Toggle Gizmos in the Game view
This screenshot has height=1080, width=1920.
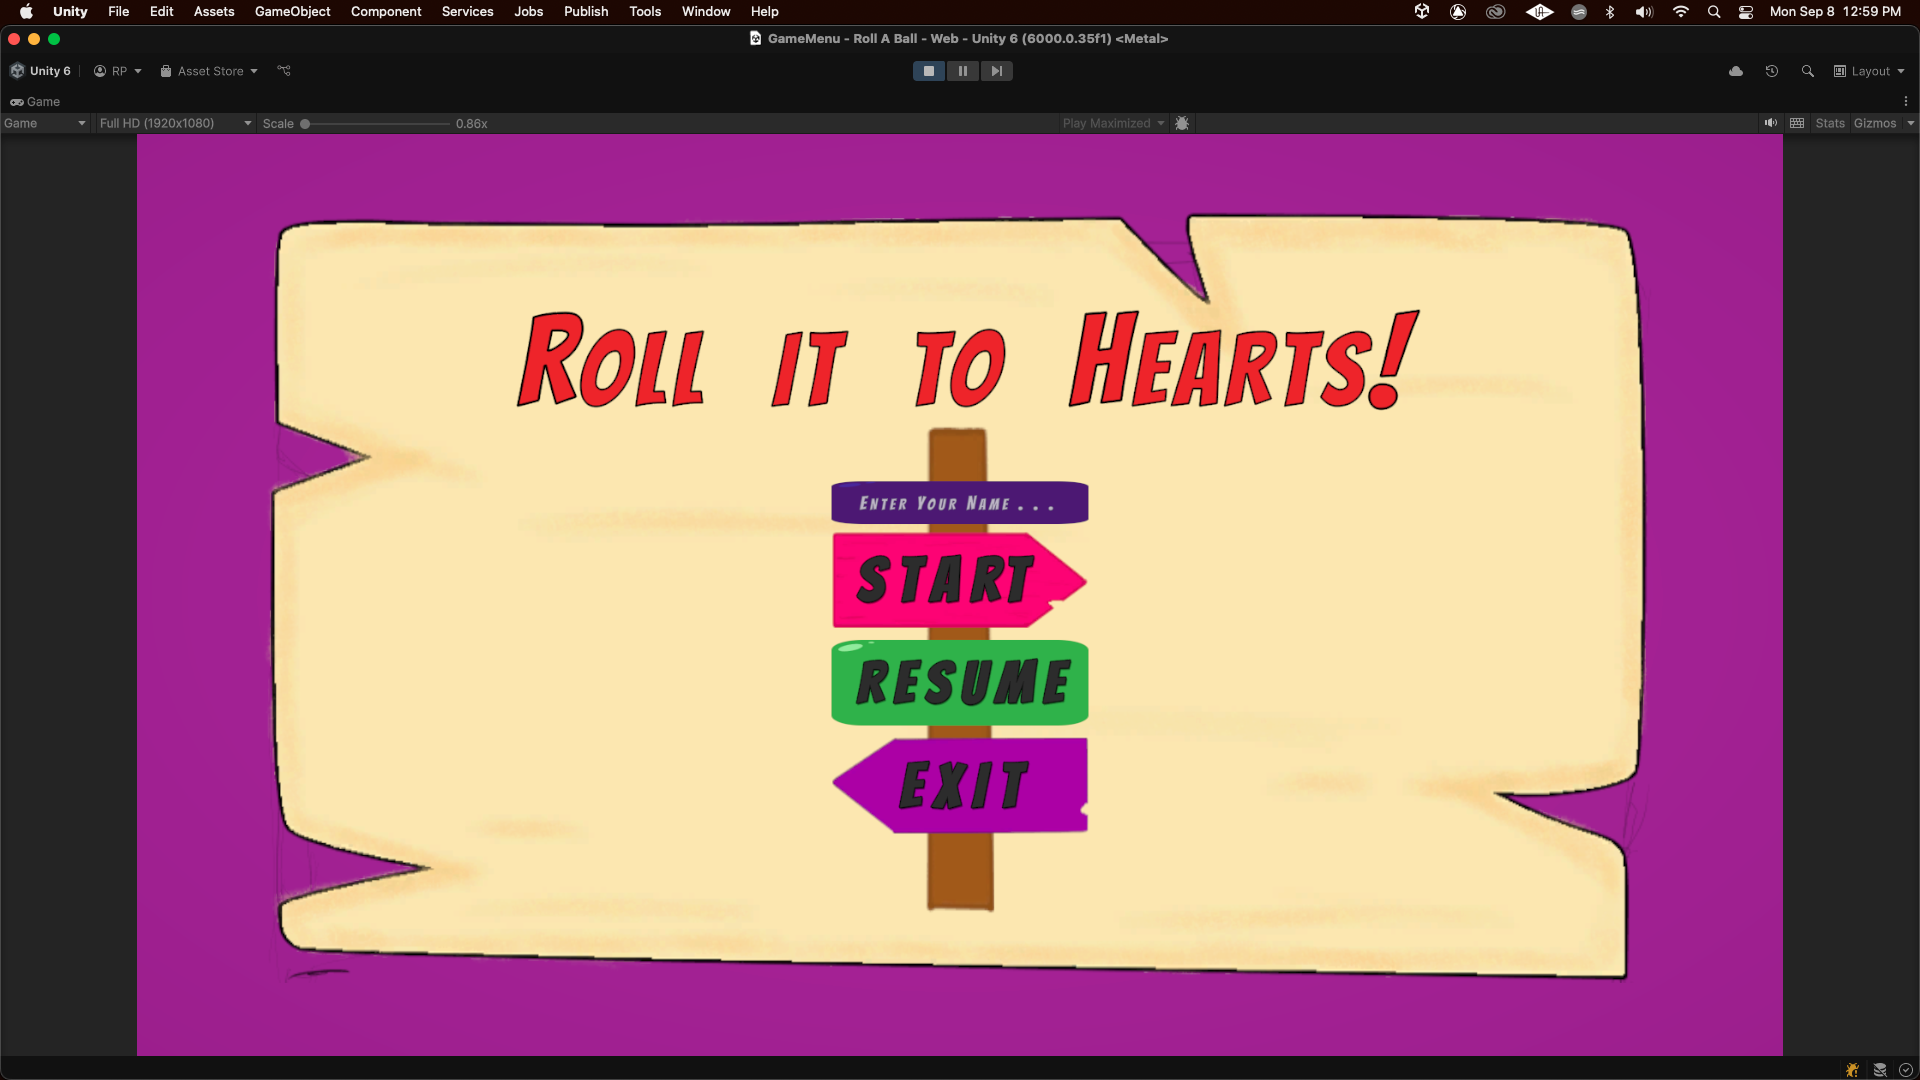click(1874, 123)
